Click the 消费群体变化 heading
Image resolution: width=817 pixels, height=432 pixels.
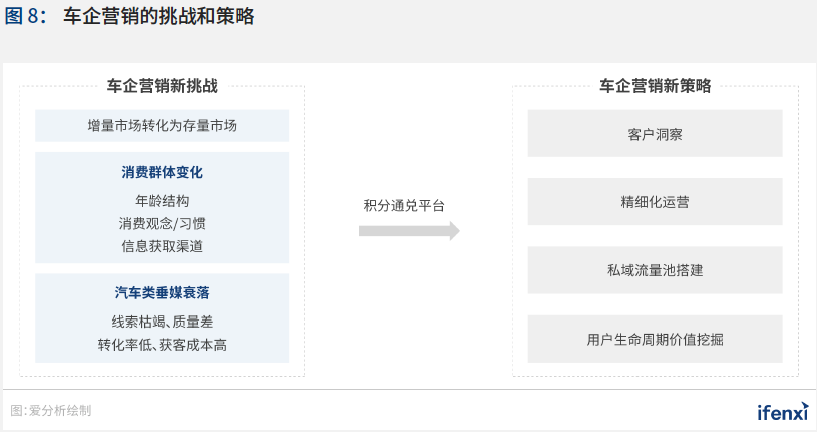[162, 172]
